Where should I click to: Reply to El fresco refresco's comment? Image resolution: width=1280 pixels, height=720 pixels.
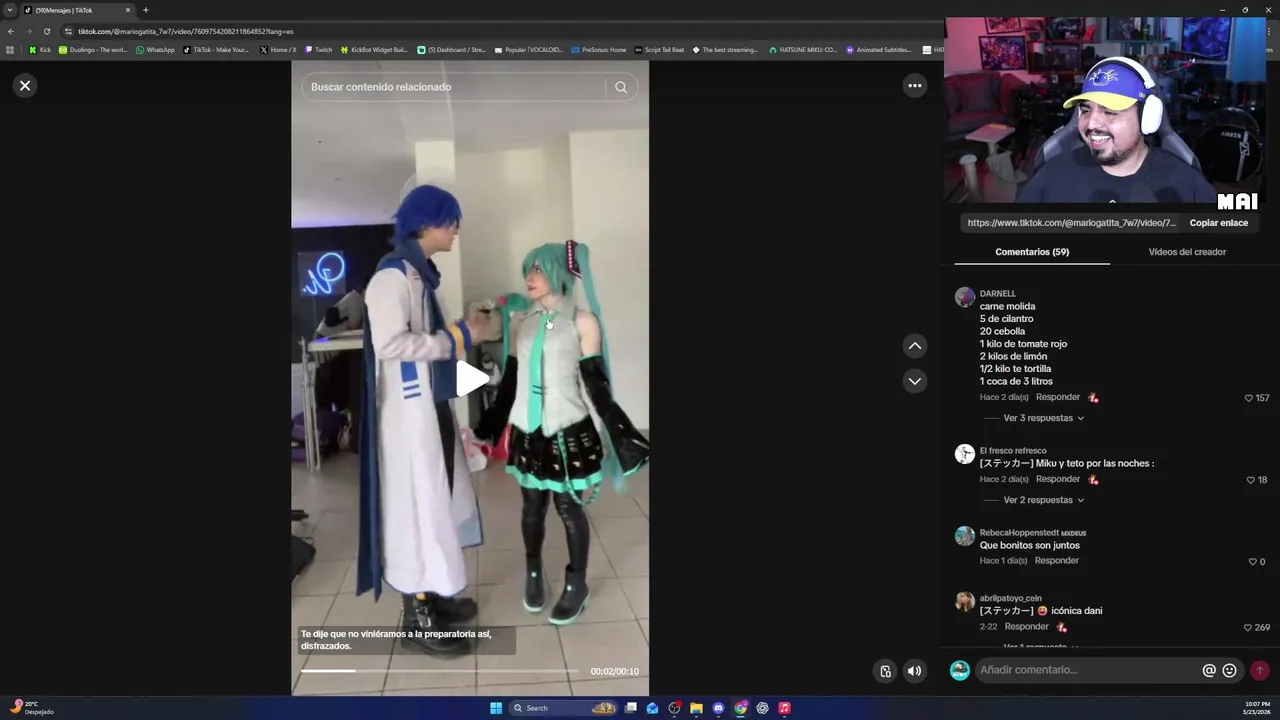tap(1058, 479)
